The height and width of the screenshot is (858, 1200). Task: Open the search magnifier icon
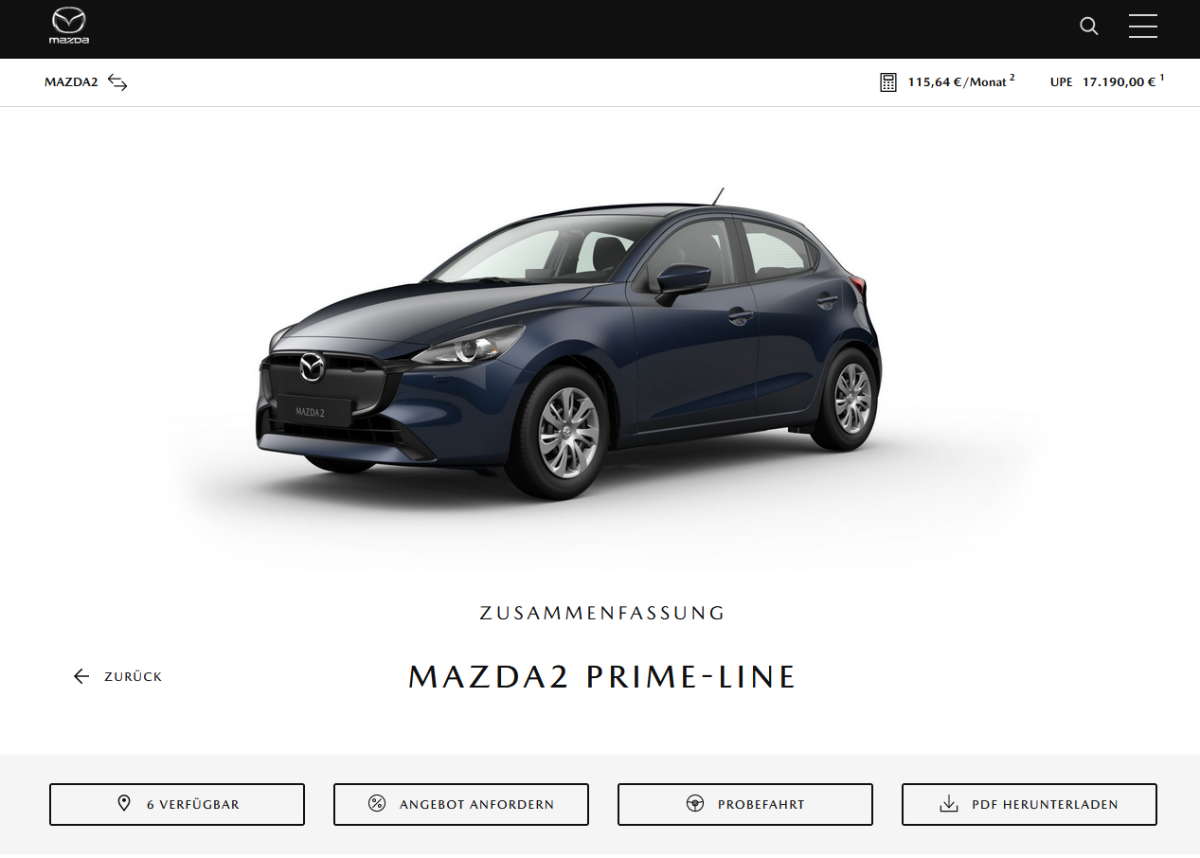(x=1089, y=26)
